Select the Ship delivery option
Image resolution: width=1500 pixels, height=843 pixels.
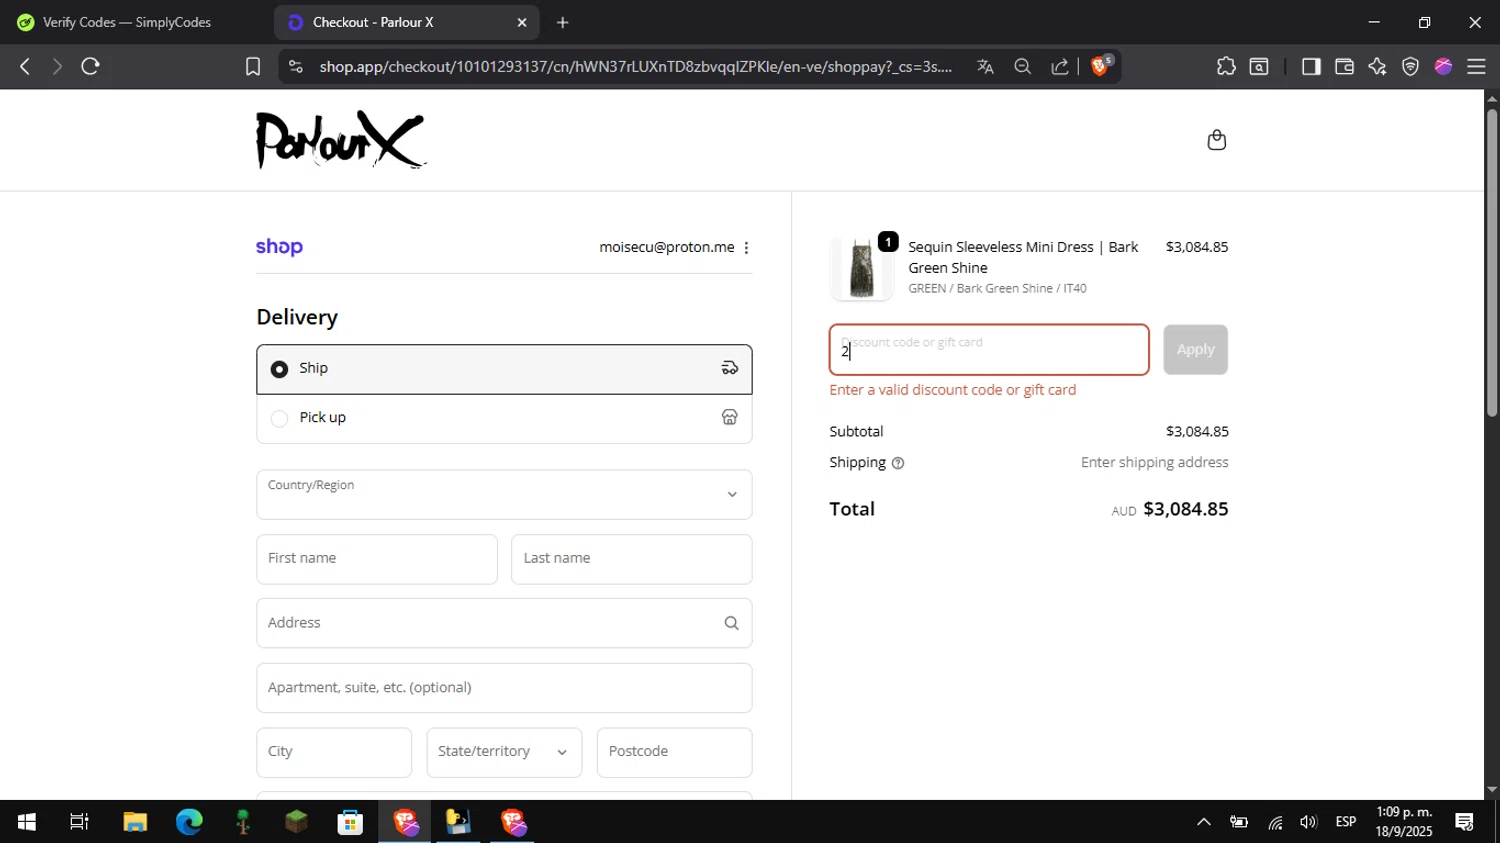504,369
